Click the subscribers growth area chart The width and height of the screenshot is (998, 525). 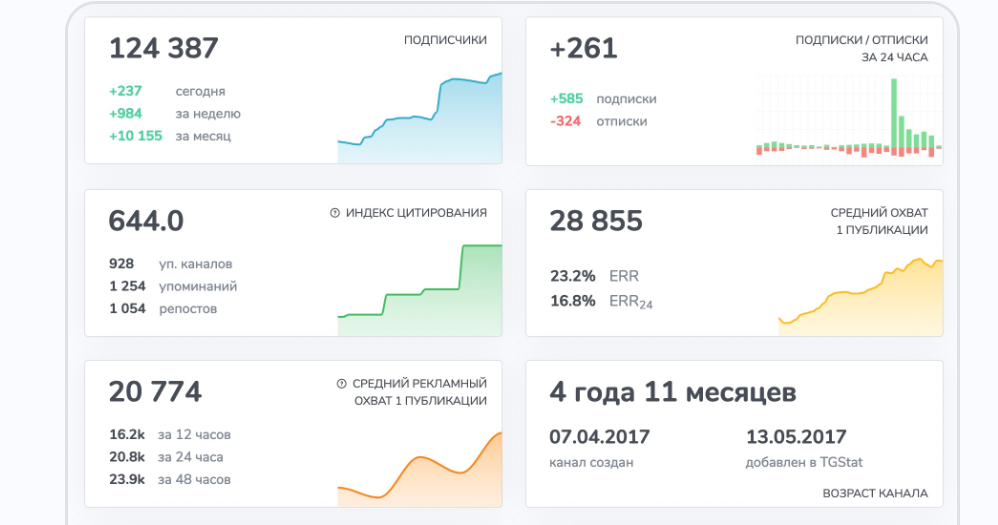(419, 118)
